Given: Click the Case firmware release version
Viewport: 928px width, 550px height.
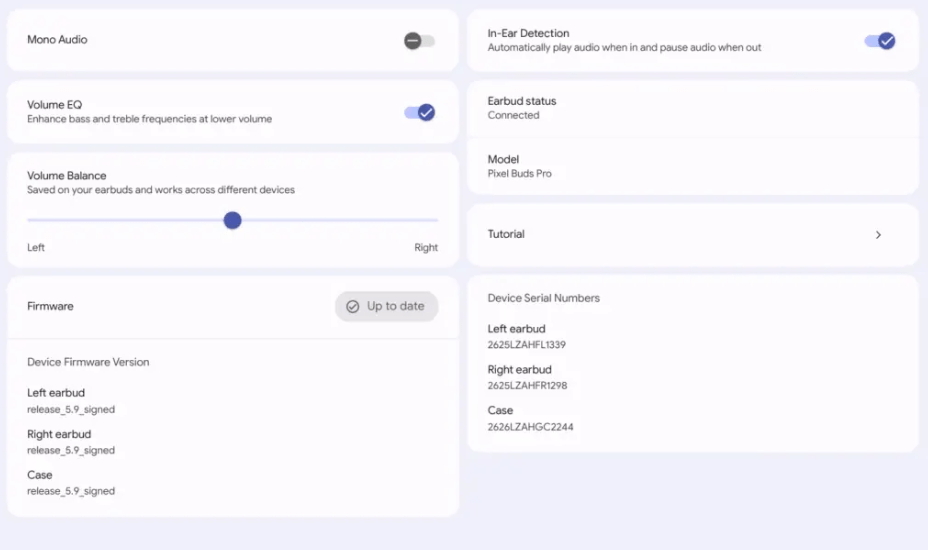Looking at the screenshot, I should pos(71,491).
